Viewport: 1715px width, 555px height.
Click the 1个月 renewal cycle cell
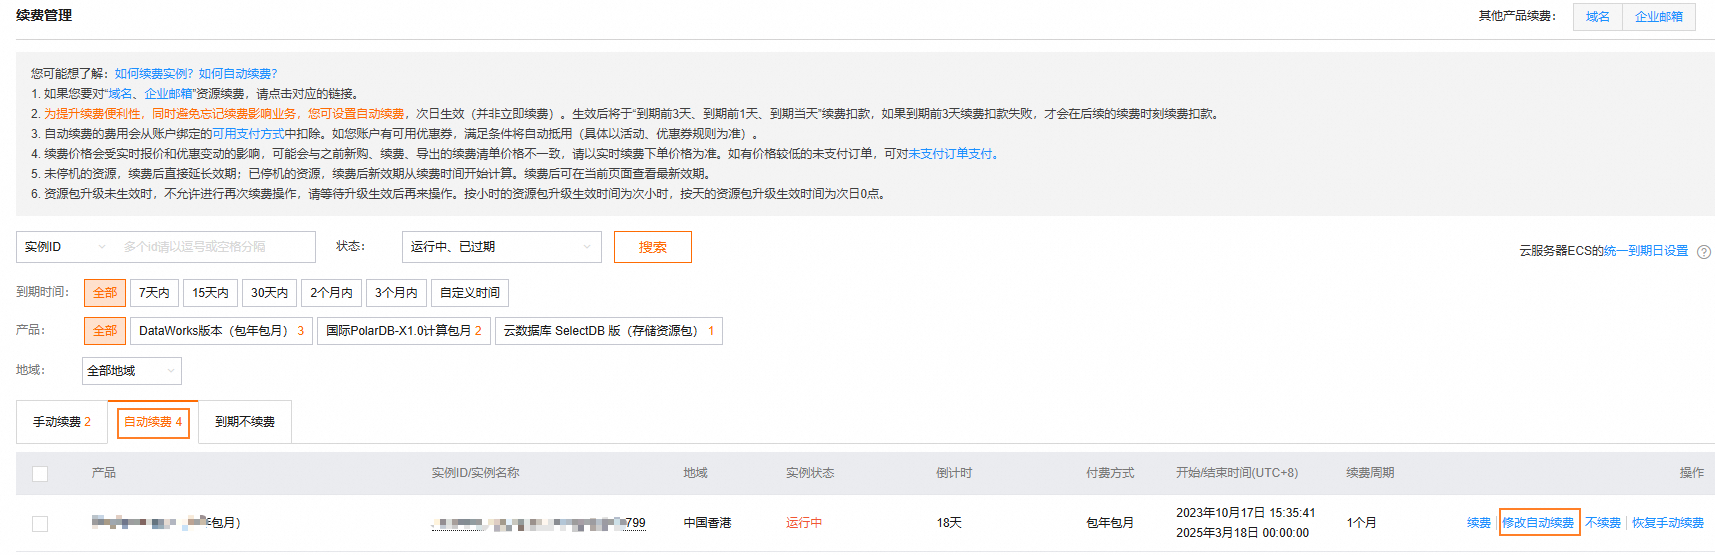pos(1362,523)
